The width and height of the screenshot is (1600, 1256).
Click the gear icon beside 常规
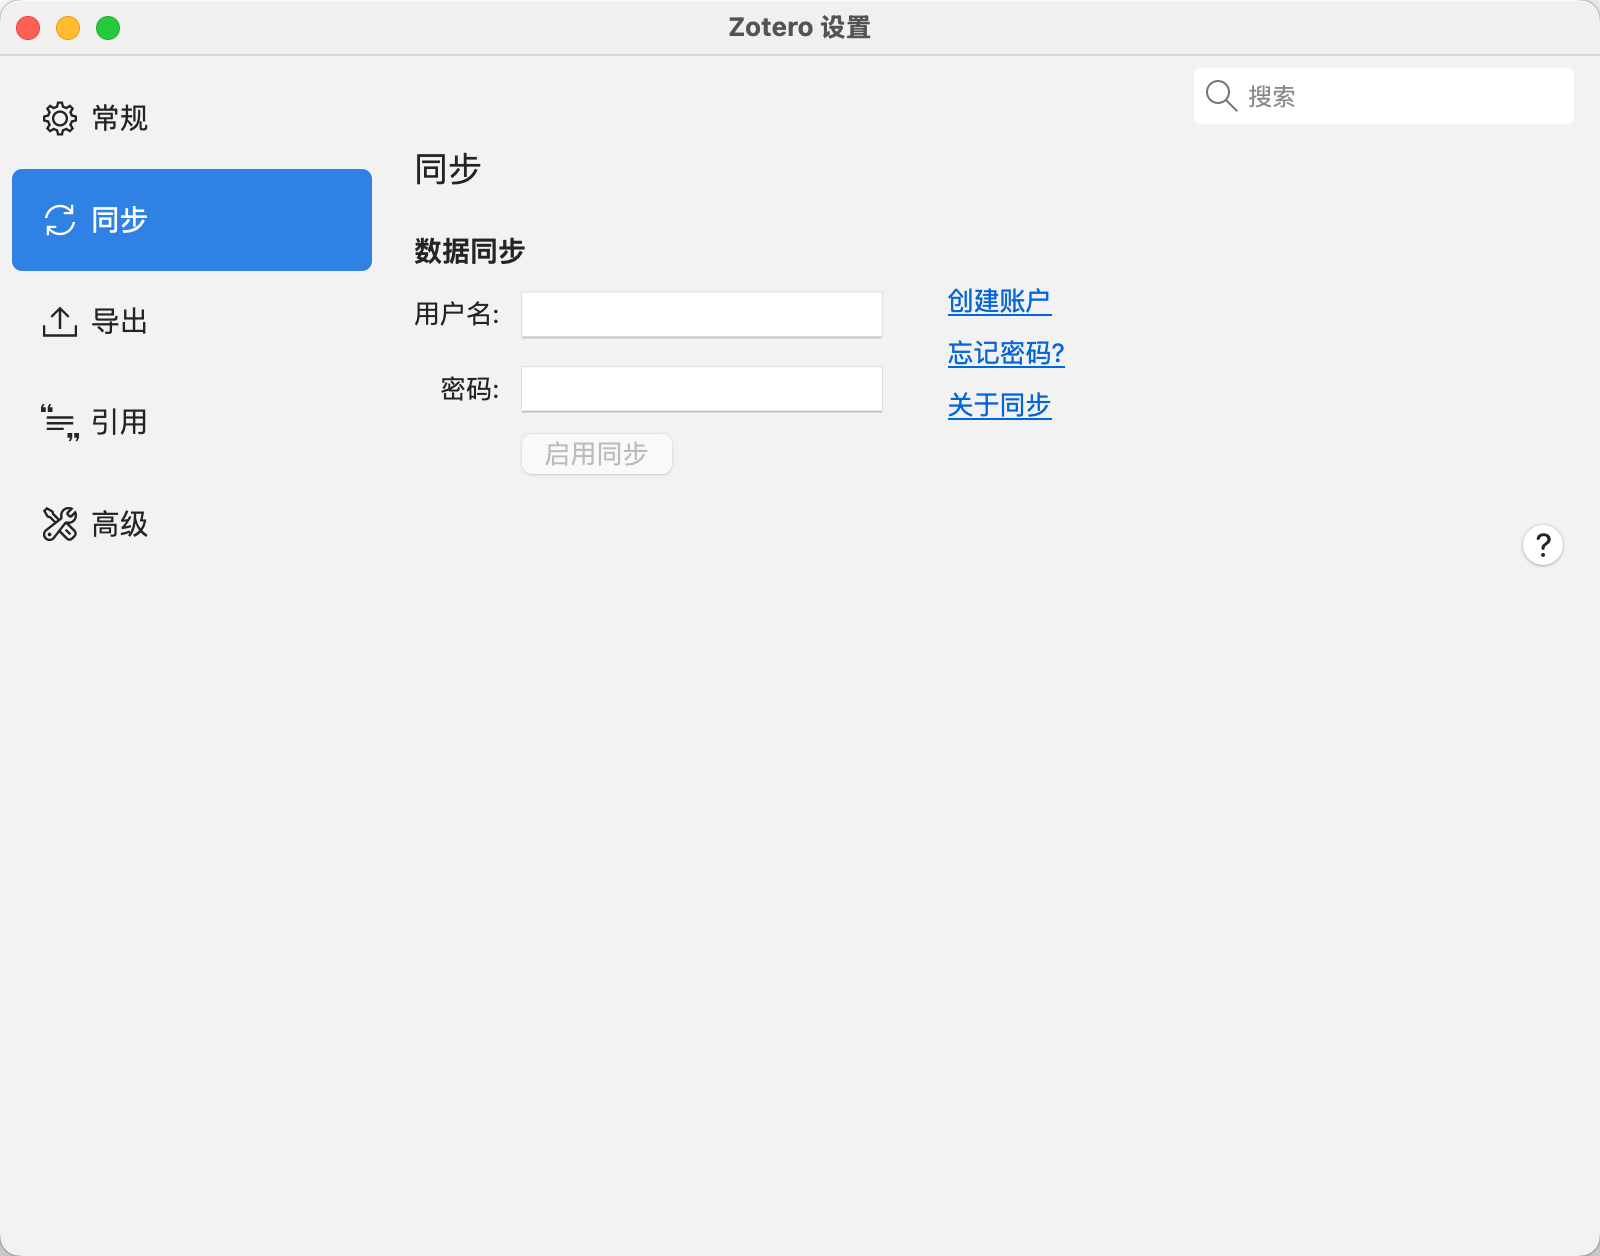click(60, 118)
